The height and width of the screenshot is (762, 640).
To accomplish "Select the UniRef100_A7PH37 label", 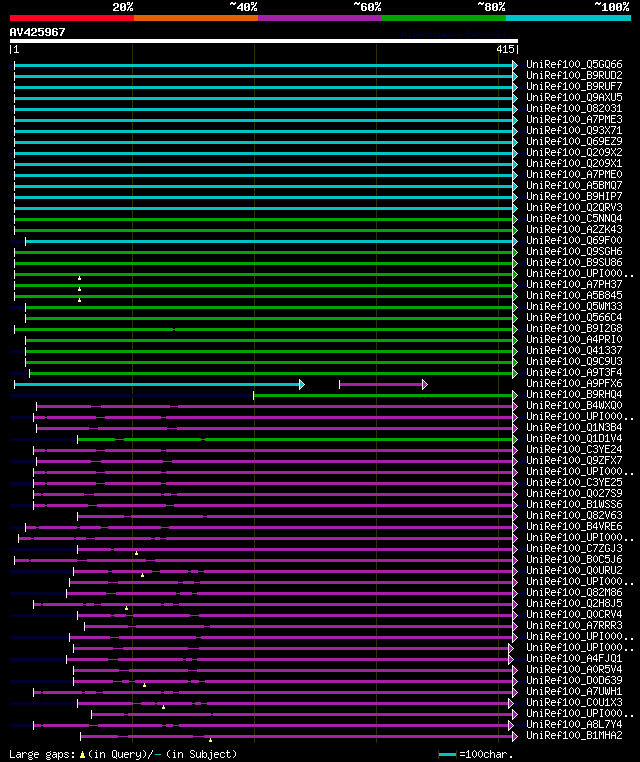I will [574, 284].
